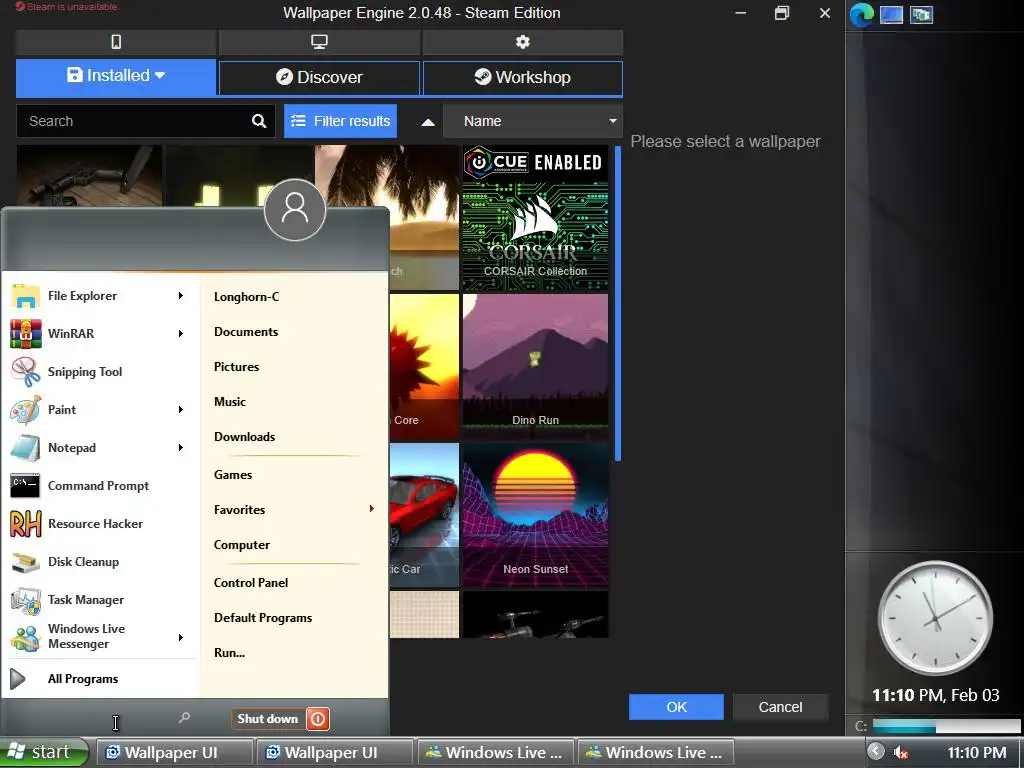Expand Paint submenu arrow
Viewport: 1024px width, 768px height.
pos(181,409)
